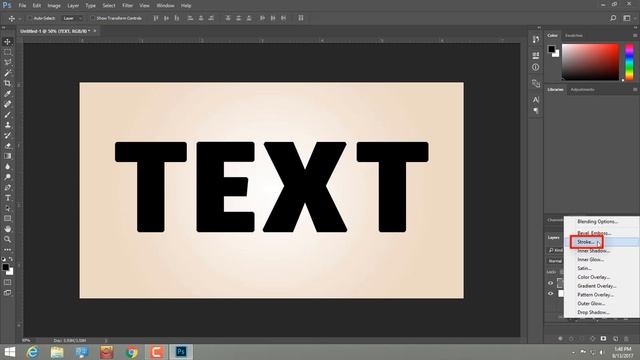Open the Layer auto-select dropdown
The image size is (640, 360).
[72, 18]
